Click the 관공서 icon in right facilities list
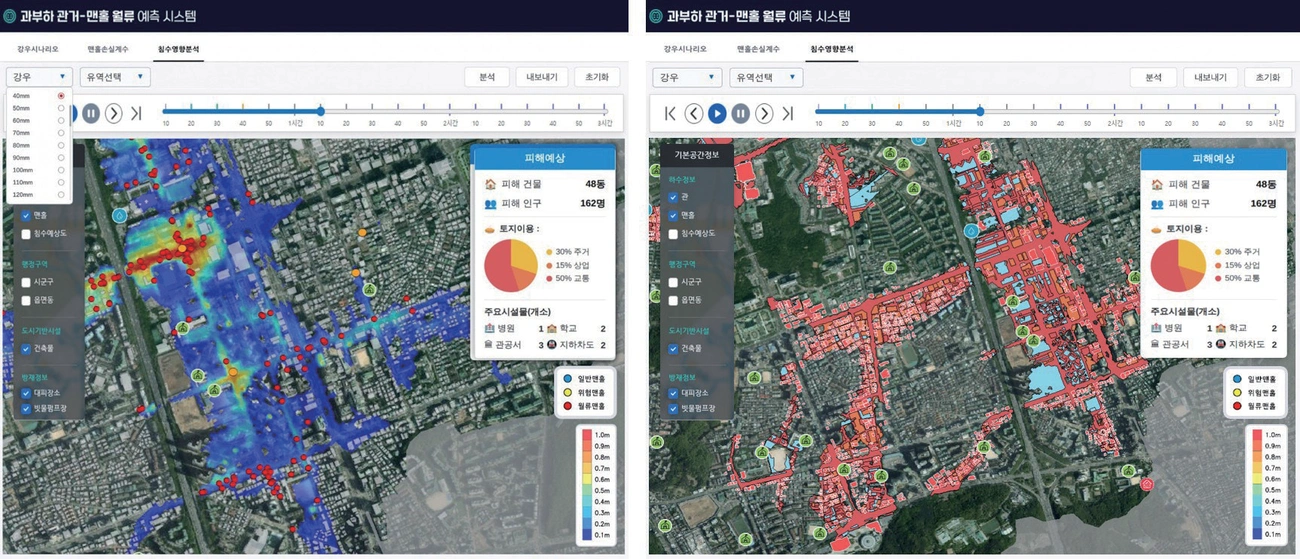 tap(1157, 344)
